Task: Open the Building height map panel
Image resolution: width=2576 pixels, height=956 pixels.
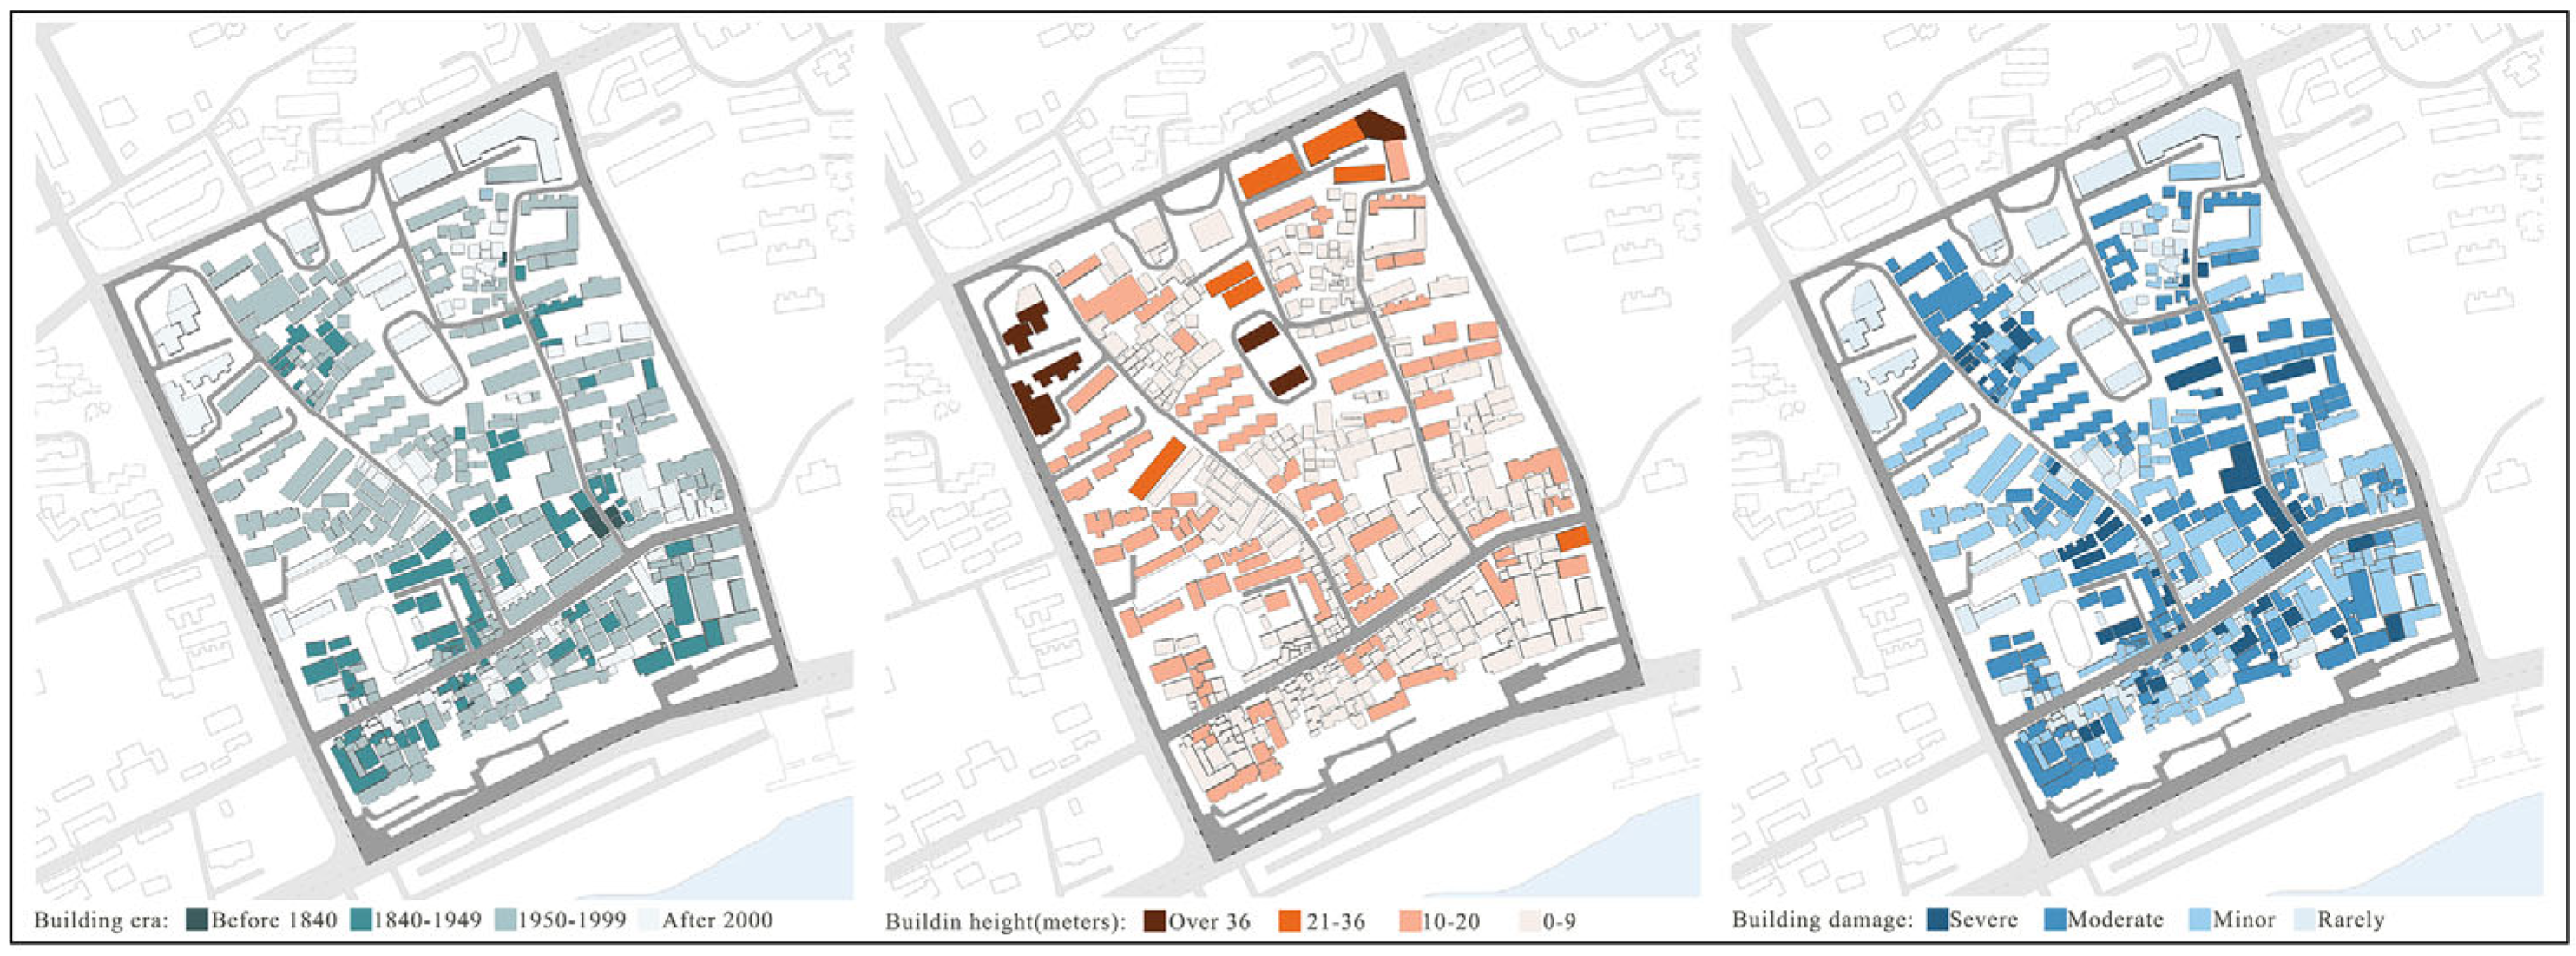Action: click(x=1293, y=461)
